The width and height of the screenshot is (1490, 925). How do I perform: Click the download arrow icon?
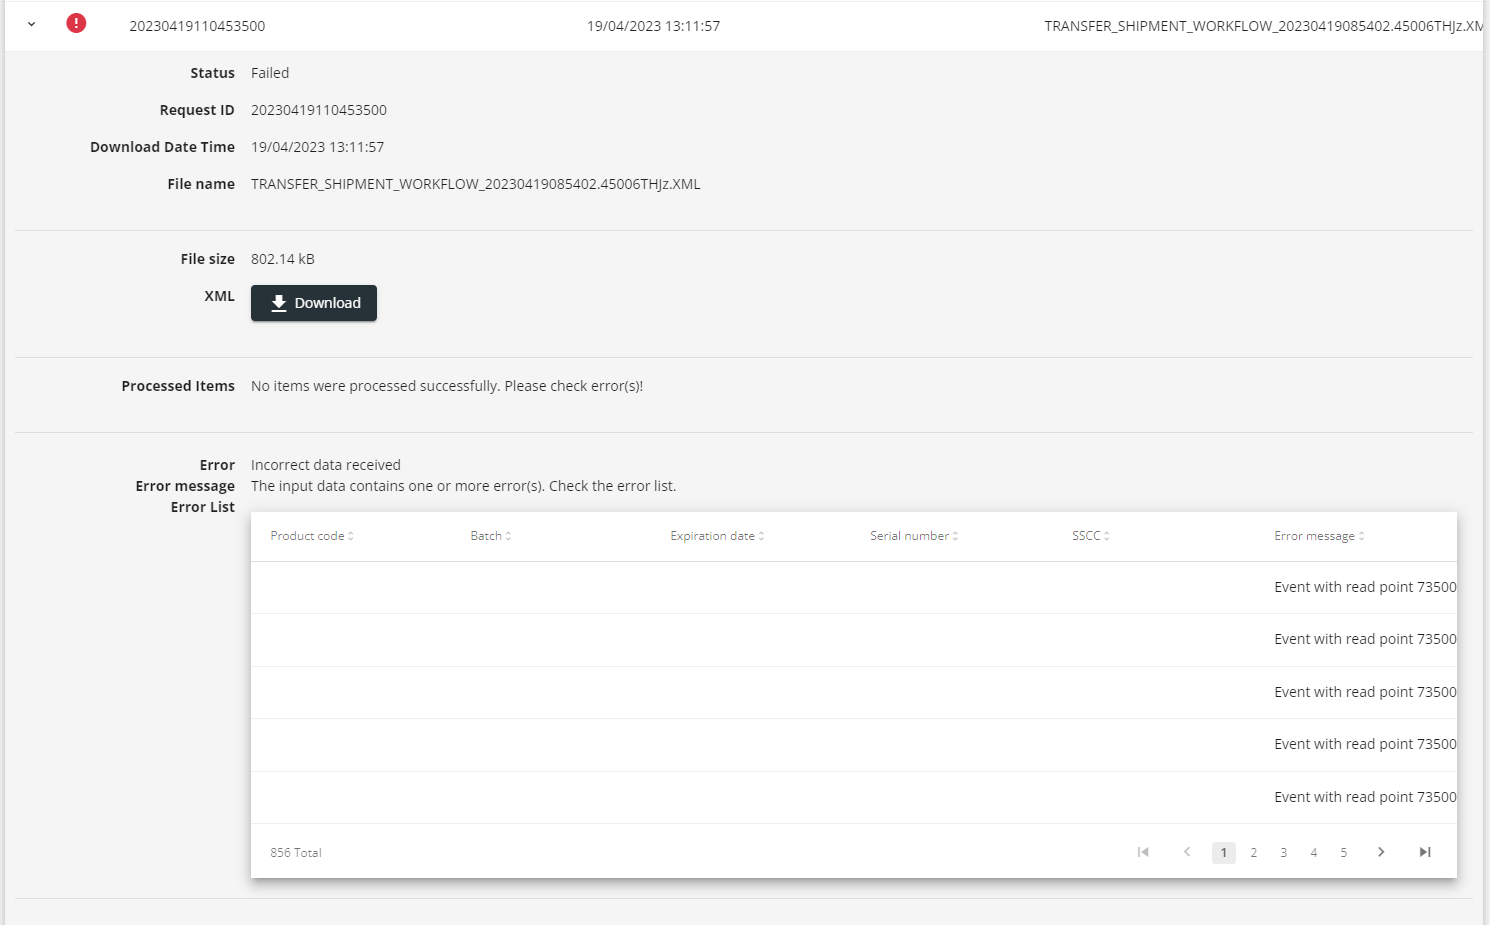pyautogui.click(x=278, y=303)
